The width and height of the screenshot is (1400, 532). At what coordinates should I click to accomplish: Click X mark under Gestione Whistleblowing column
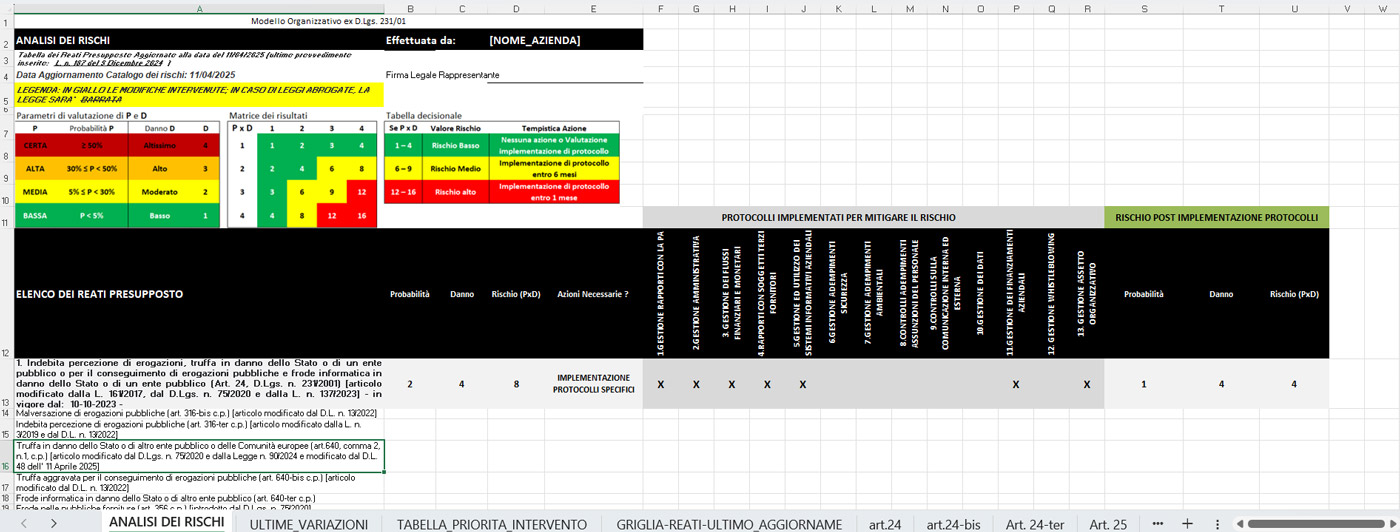click(1087, 384)
